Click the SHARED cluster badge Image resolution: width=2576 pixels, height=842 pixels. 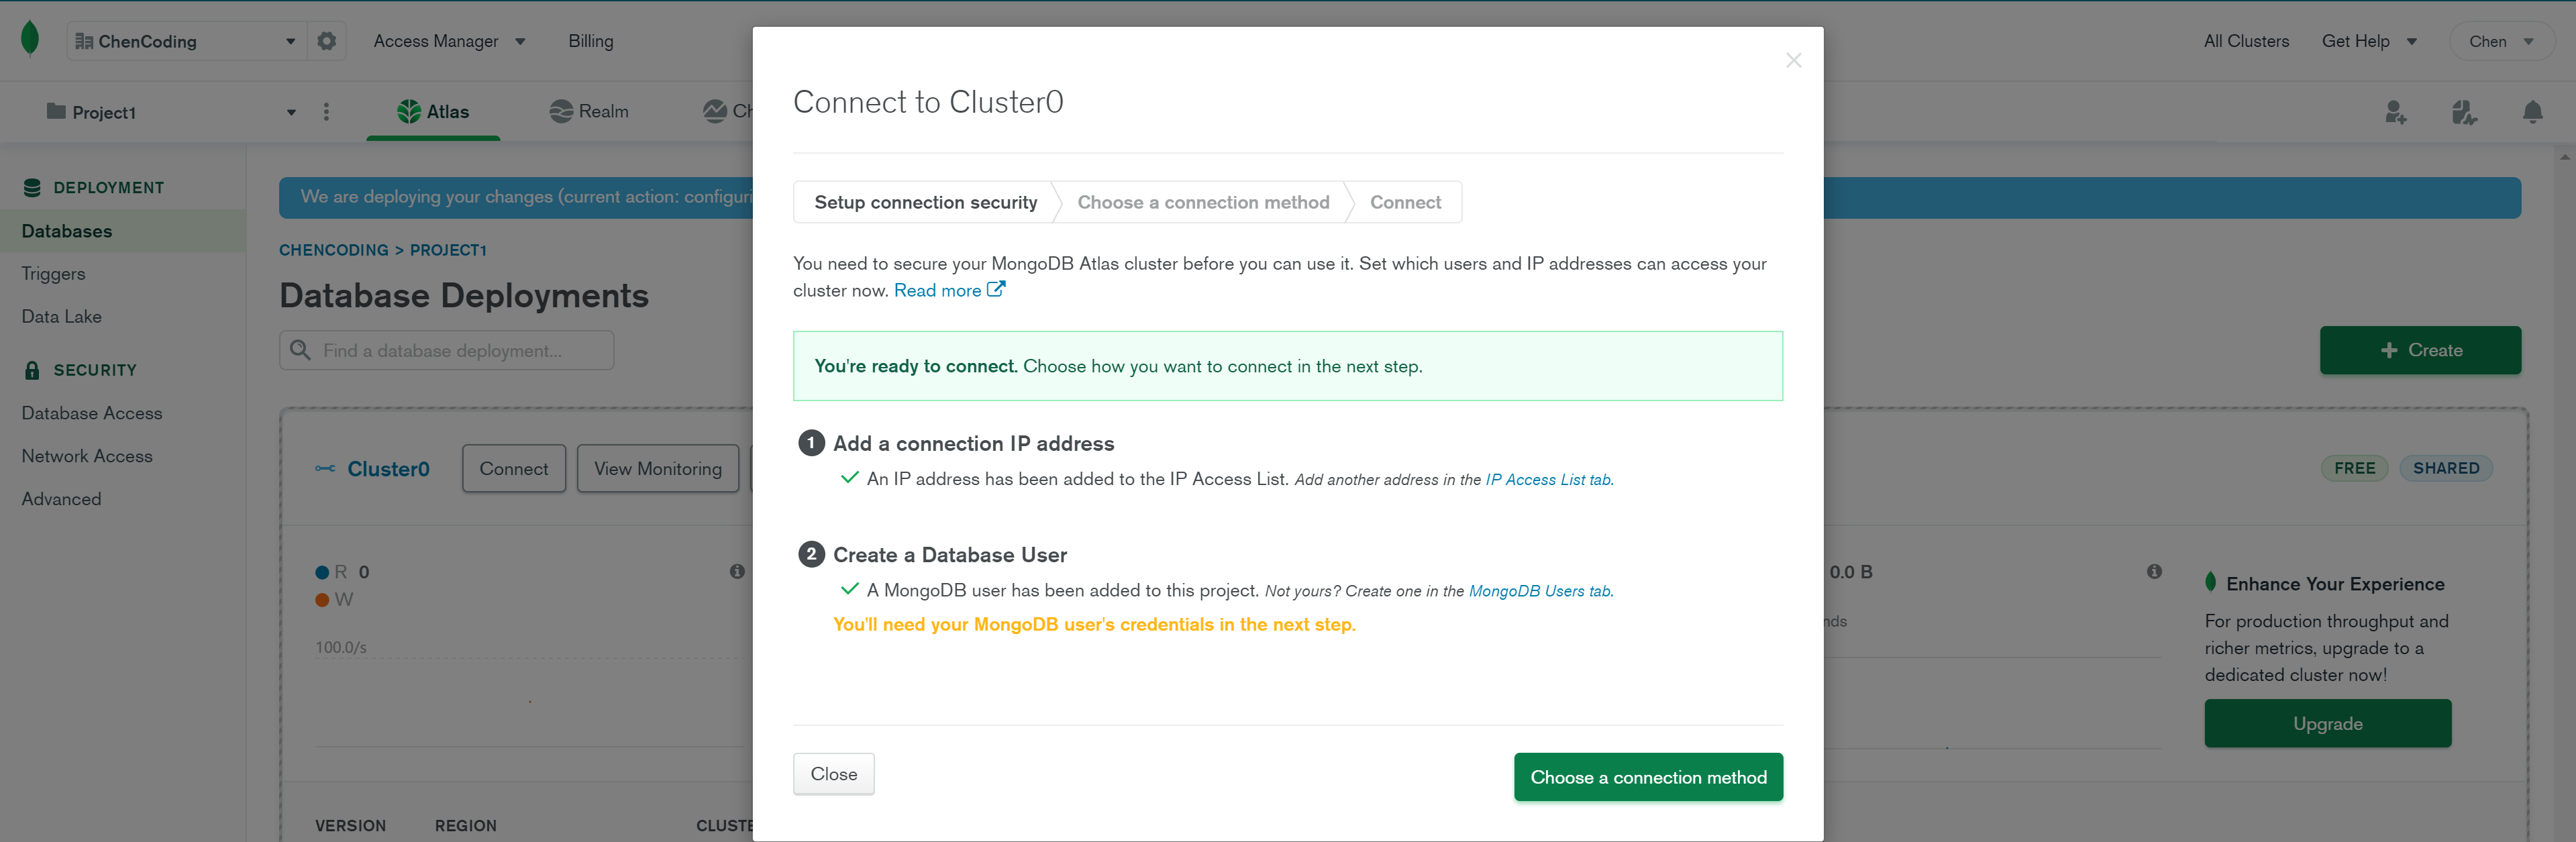click(2446, 469)
